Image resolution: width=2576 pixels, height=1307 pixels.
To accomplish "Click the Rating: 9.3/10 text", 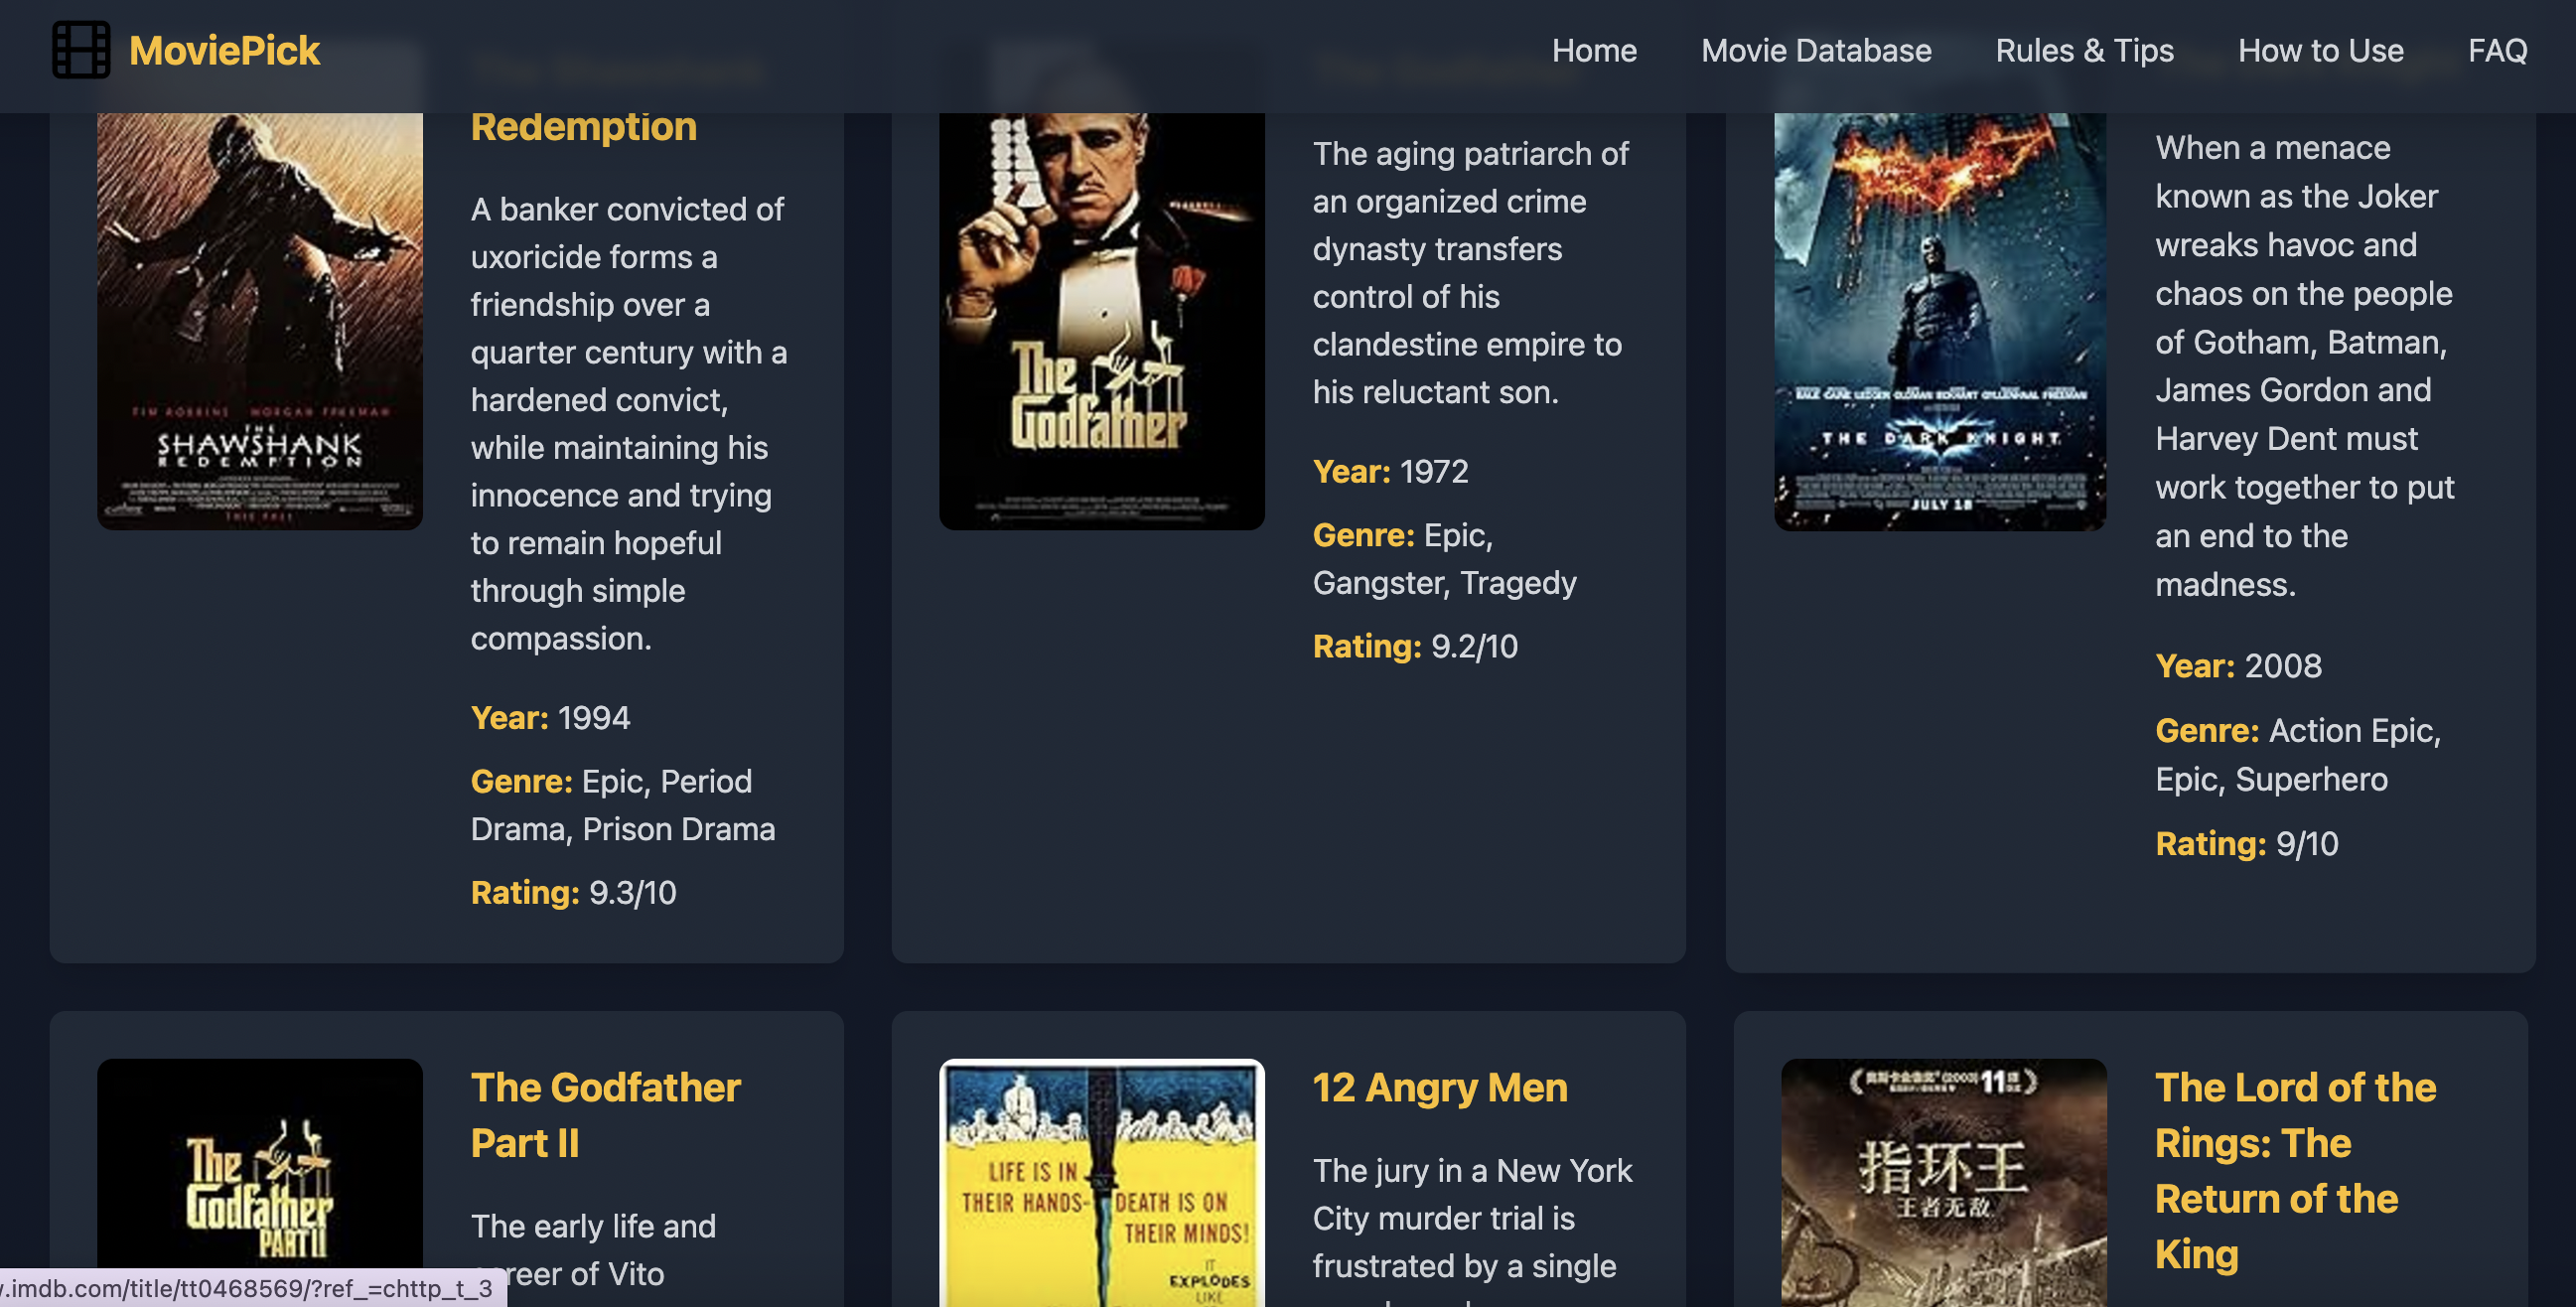I will [574, 892].
